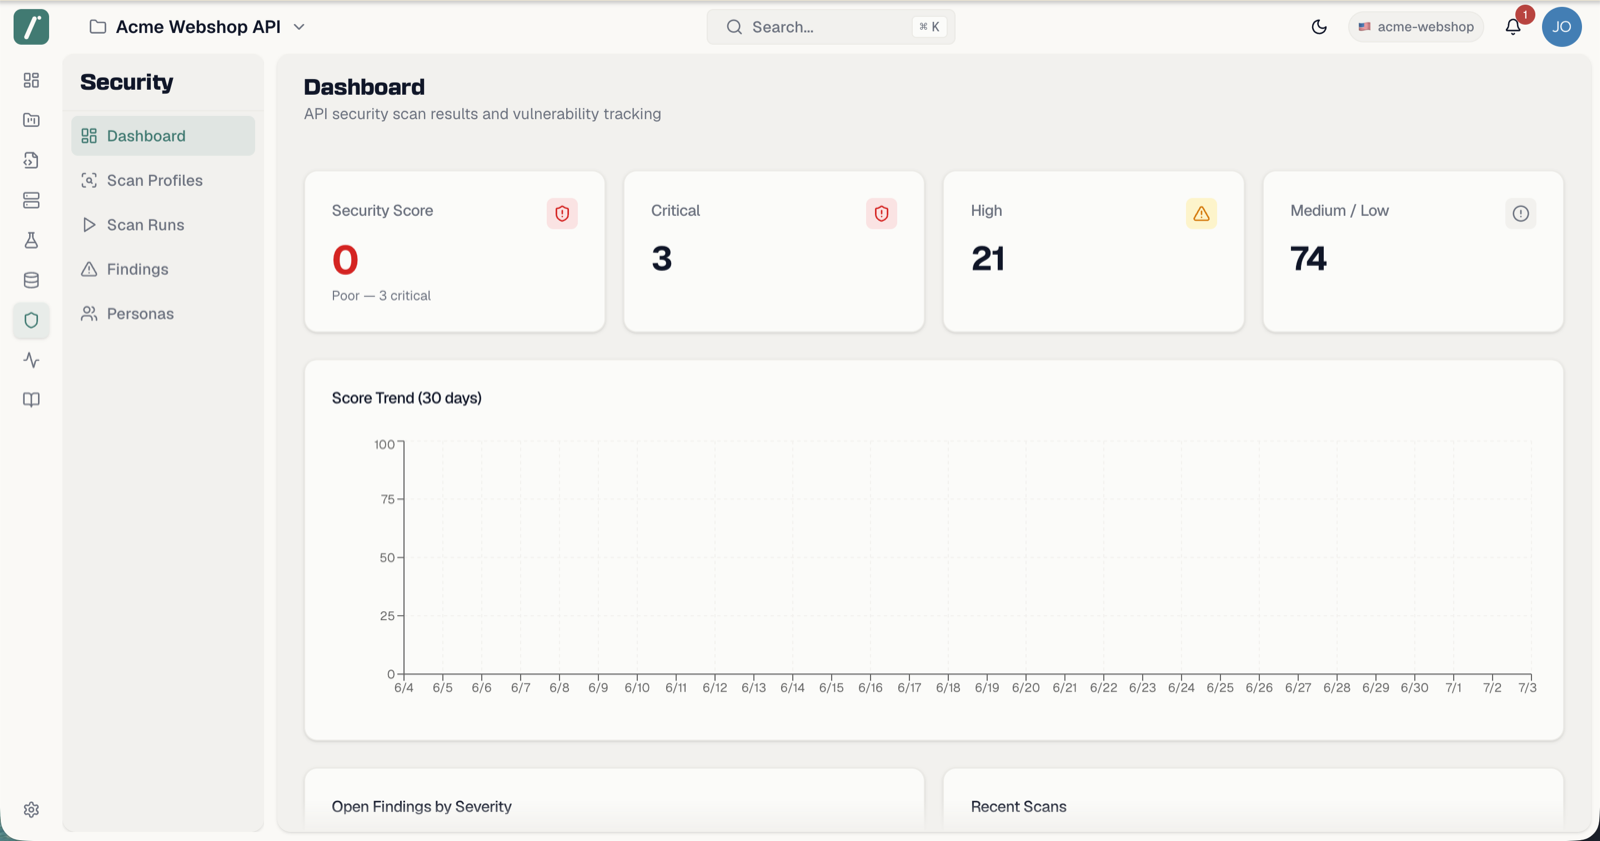Viewport: 1600px width, 841px height.
Task: Click 'Recent Scans' heading
Action: click(x=1019, y=807)
